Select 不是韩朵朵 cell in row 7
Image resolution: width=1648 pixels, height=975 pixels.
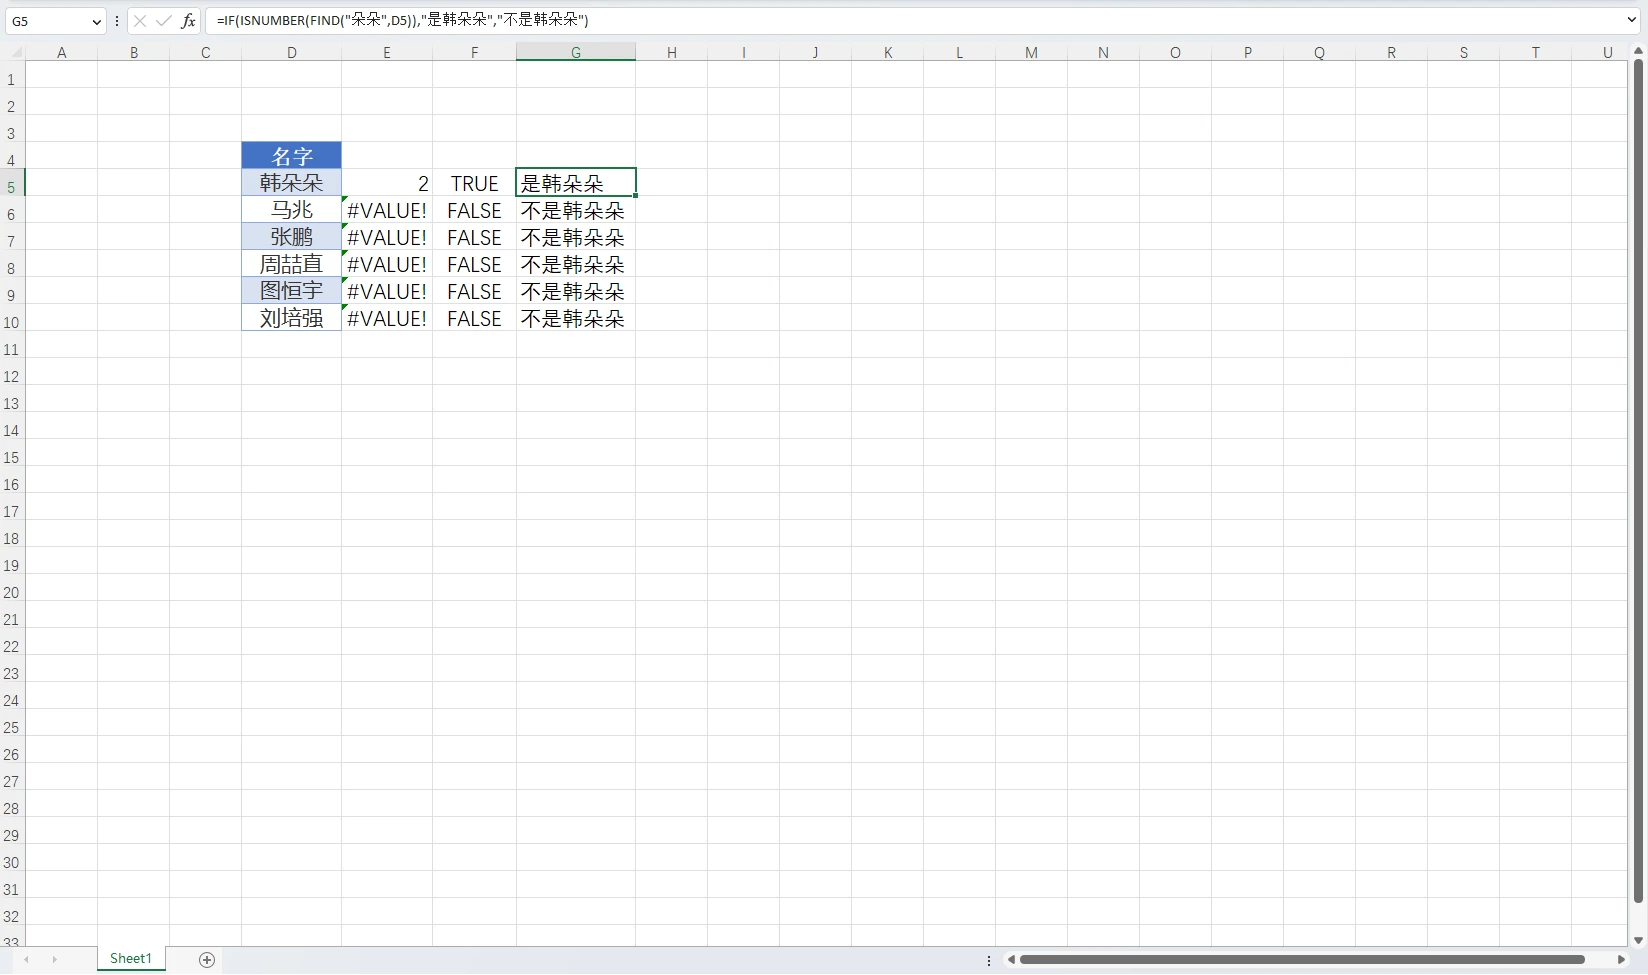(576, 236)
